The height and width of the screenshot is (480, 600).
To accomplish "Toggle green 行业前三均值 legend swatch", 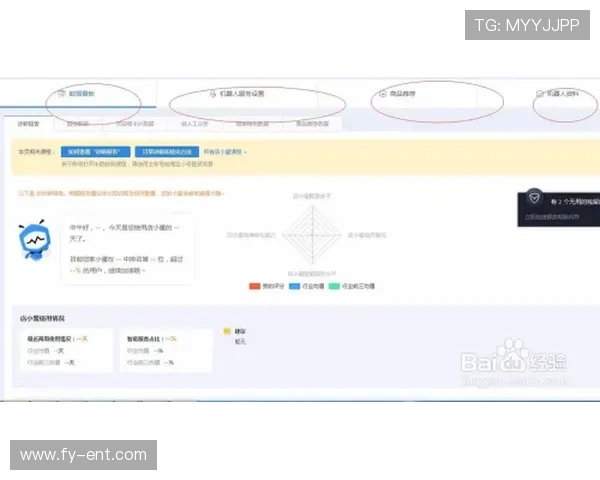I will tap(334, 286).
